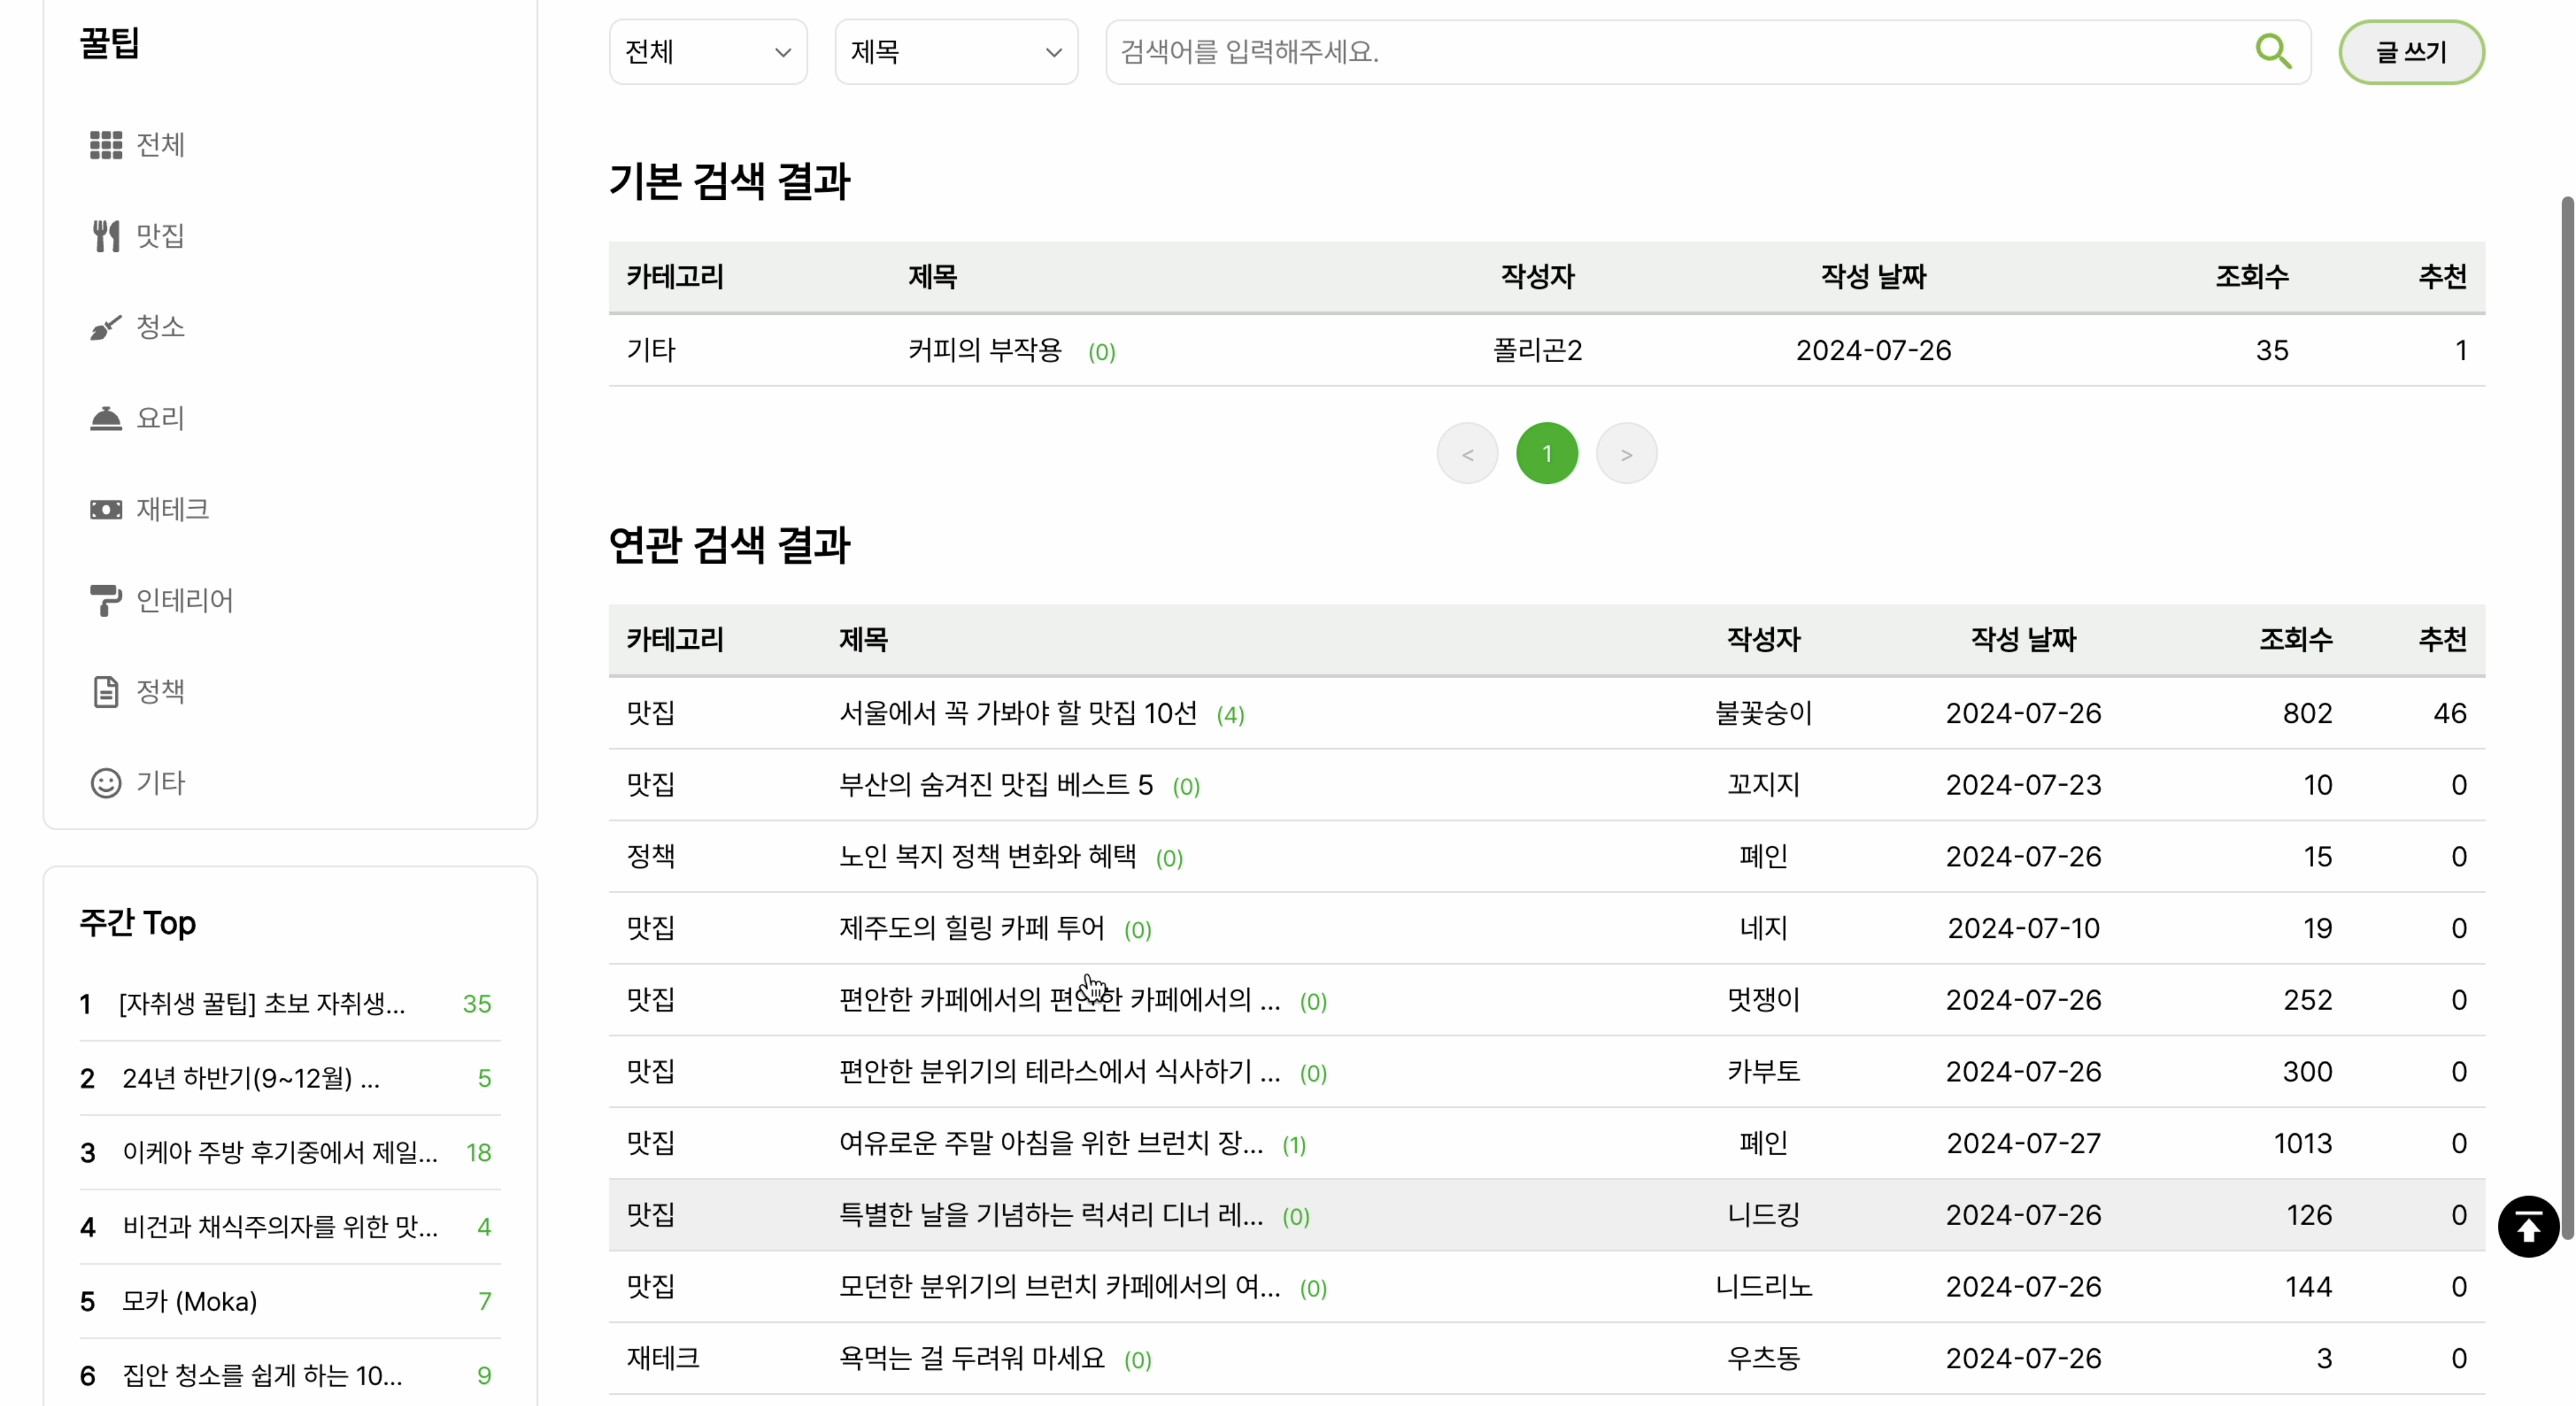Screen dimensions: 2576x1406
Task: Open the 요리 cloche icon
Action: 105,418
